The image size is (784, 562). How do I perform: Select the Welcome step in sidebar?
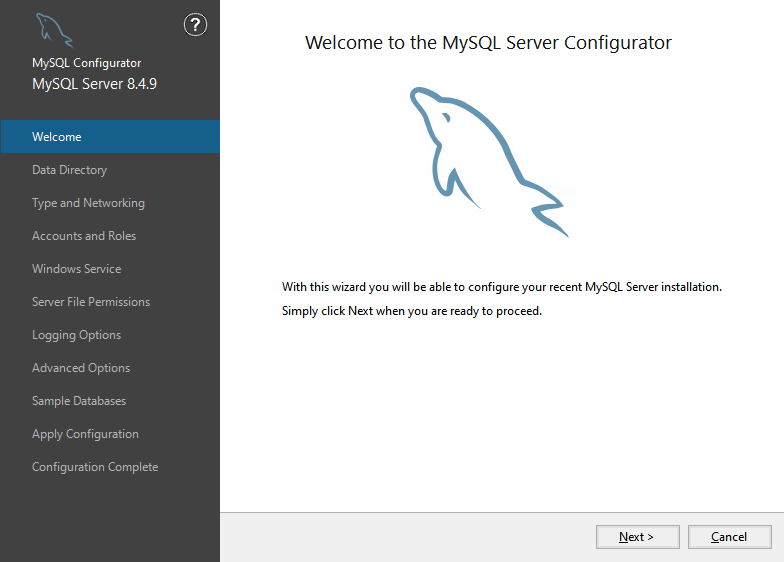click(57, 137)
